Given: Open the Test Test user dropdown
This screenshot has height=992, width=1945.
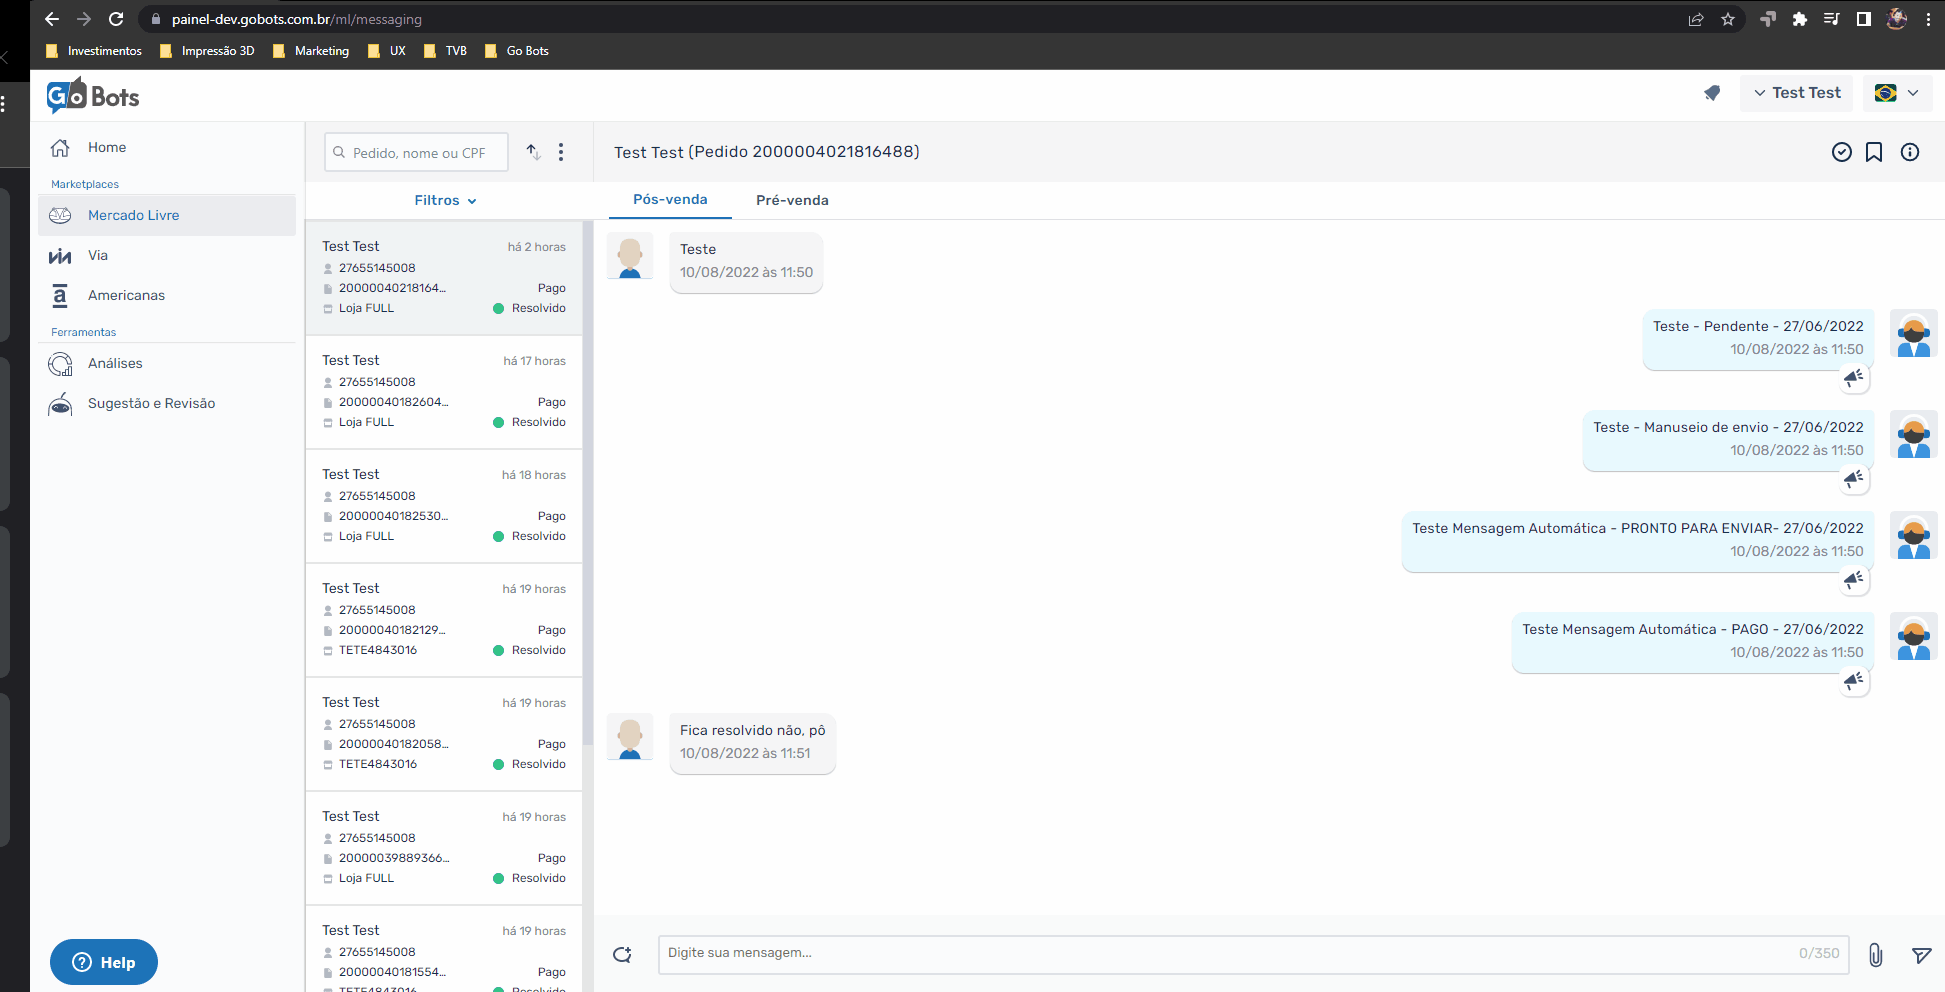Looking at the screenshot, I should [1796, 93].
